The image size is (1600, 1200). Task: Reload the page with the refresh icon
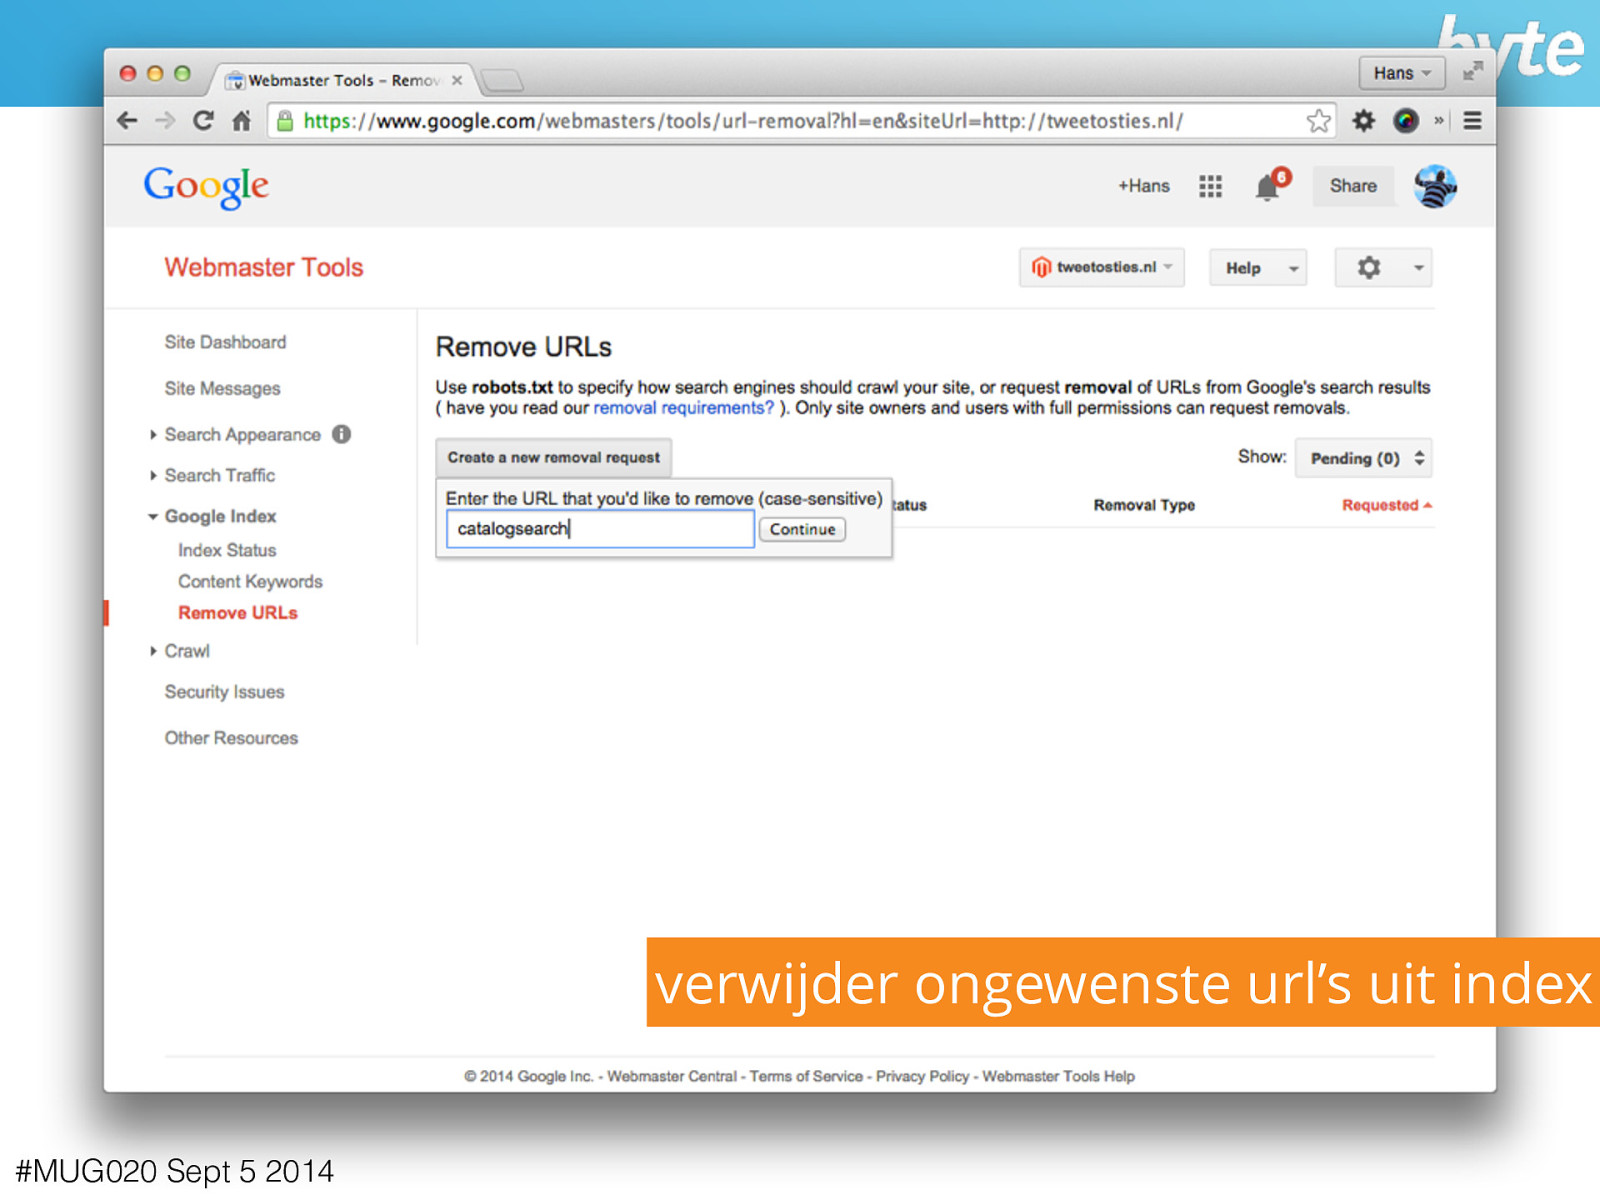(x=203, y=121)
